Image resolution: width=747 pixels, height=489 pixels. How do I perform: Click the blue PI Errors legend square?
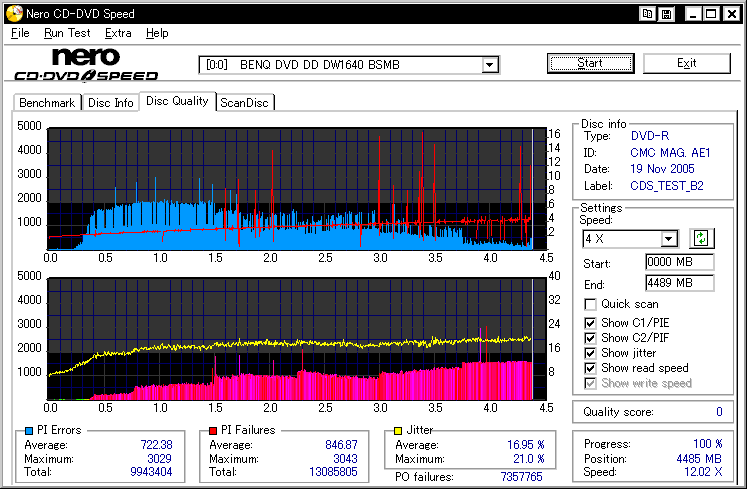click(x=27, y=431)
